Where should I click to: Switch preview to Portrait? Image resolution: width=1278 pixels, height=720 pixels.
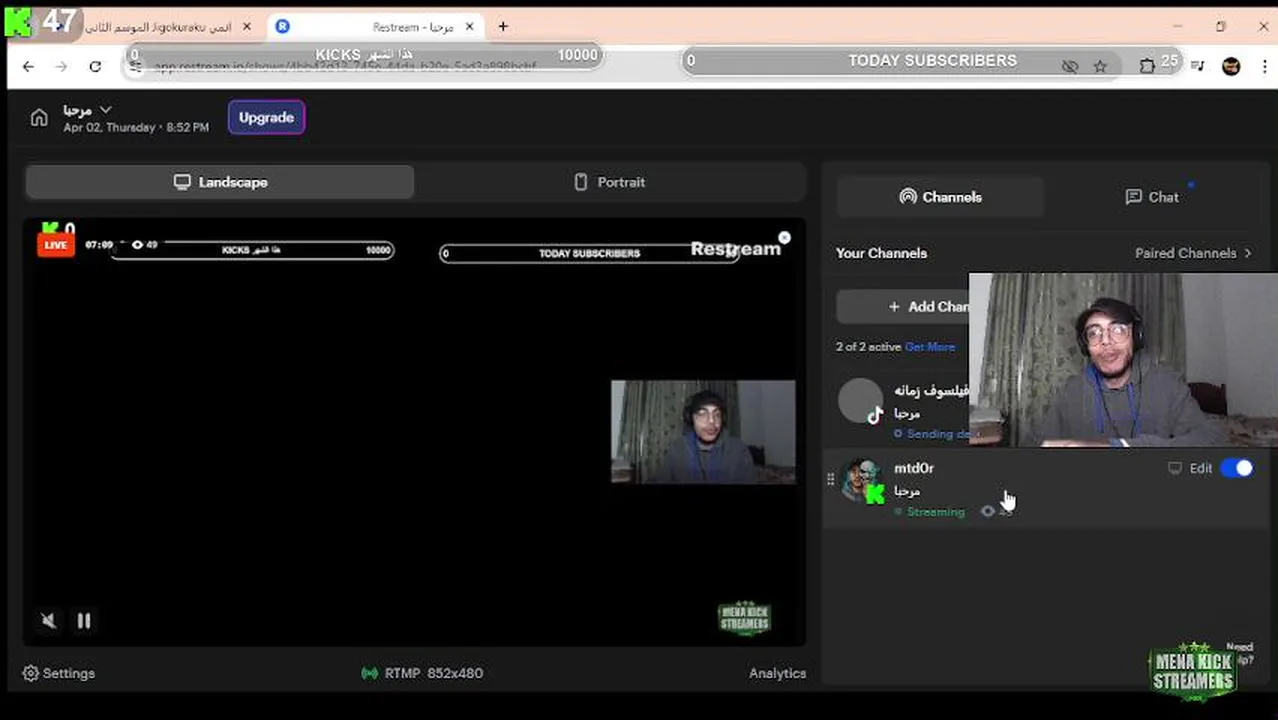[x=610, y=182]
